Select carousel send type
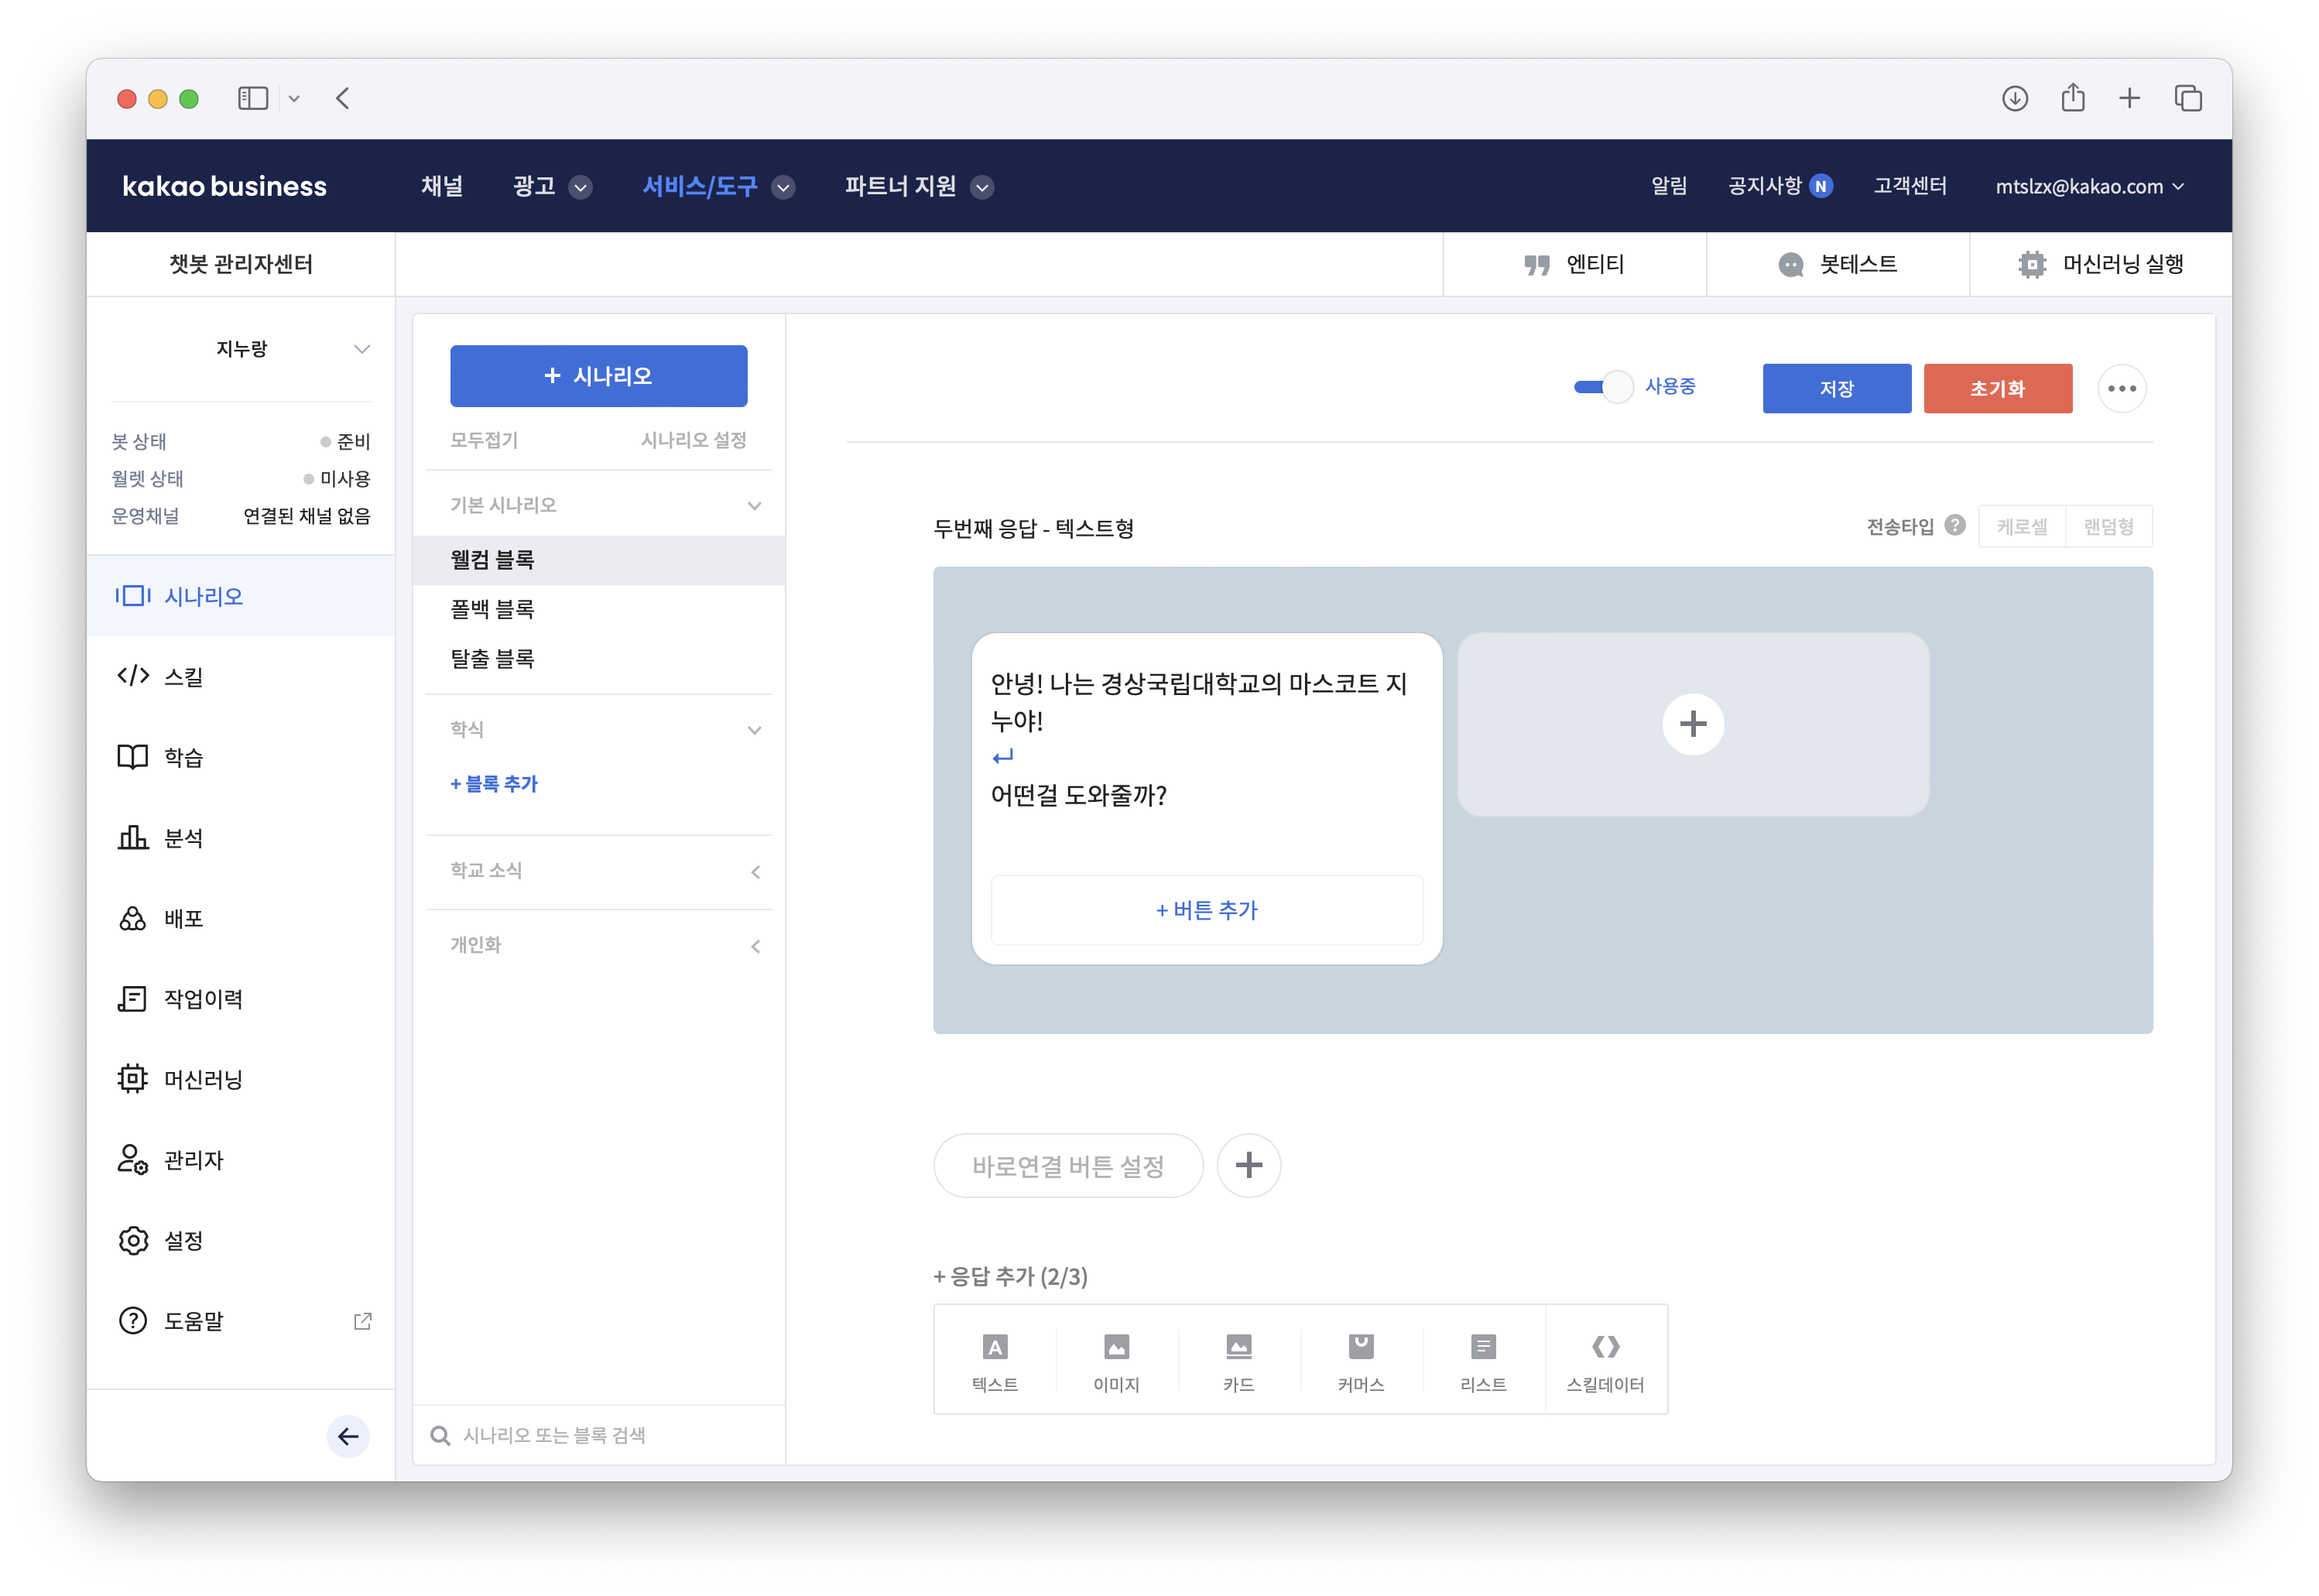 pos(2021,526)
